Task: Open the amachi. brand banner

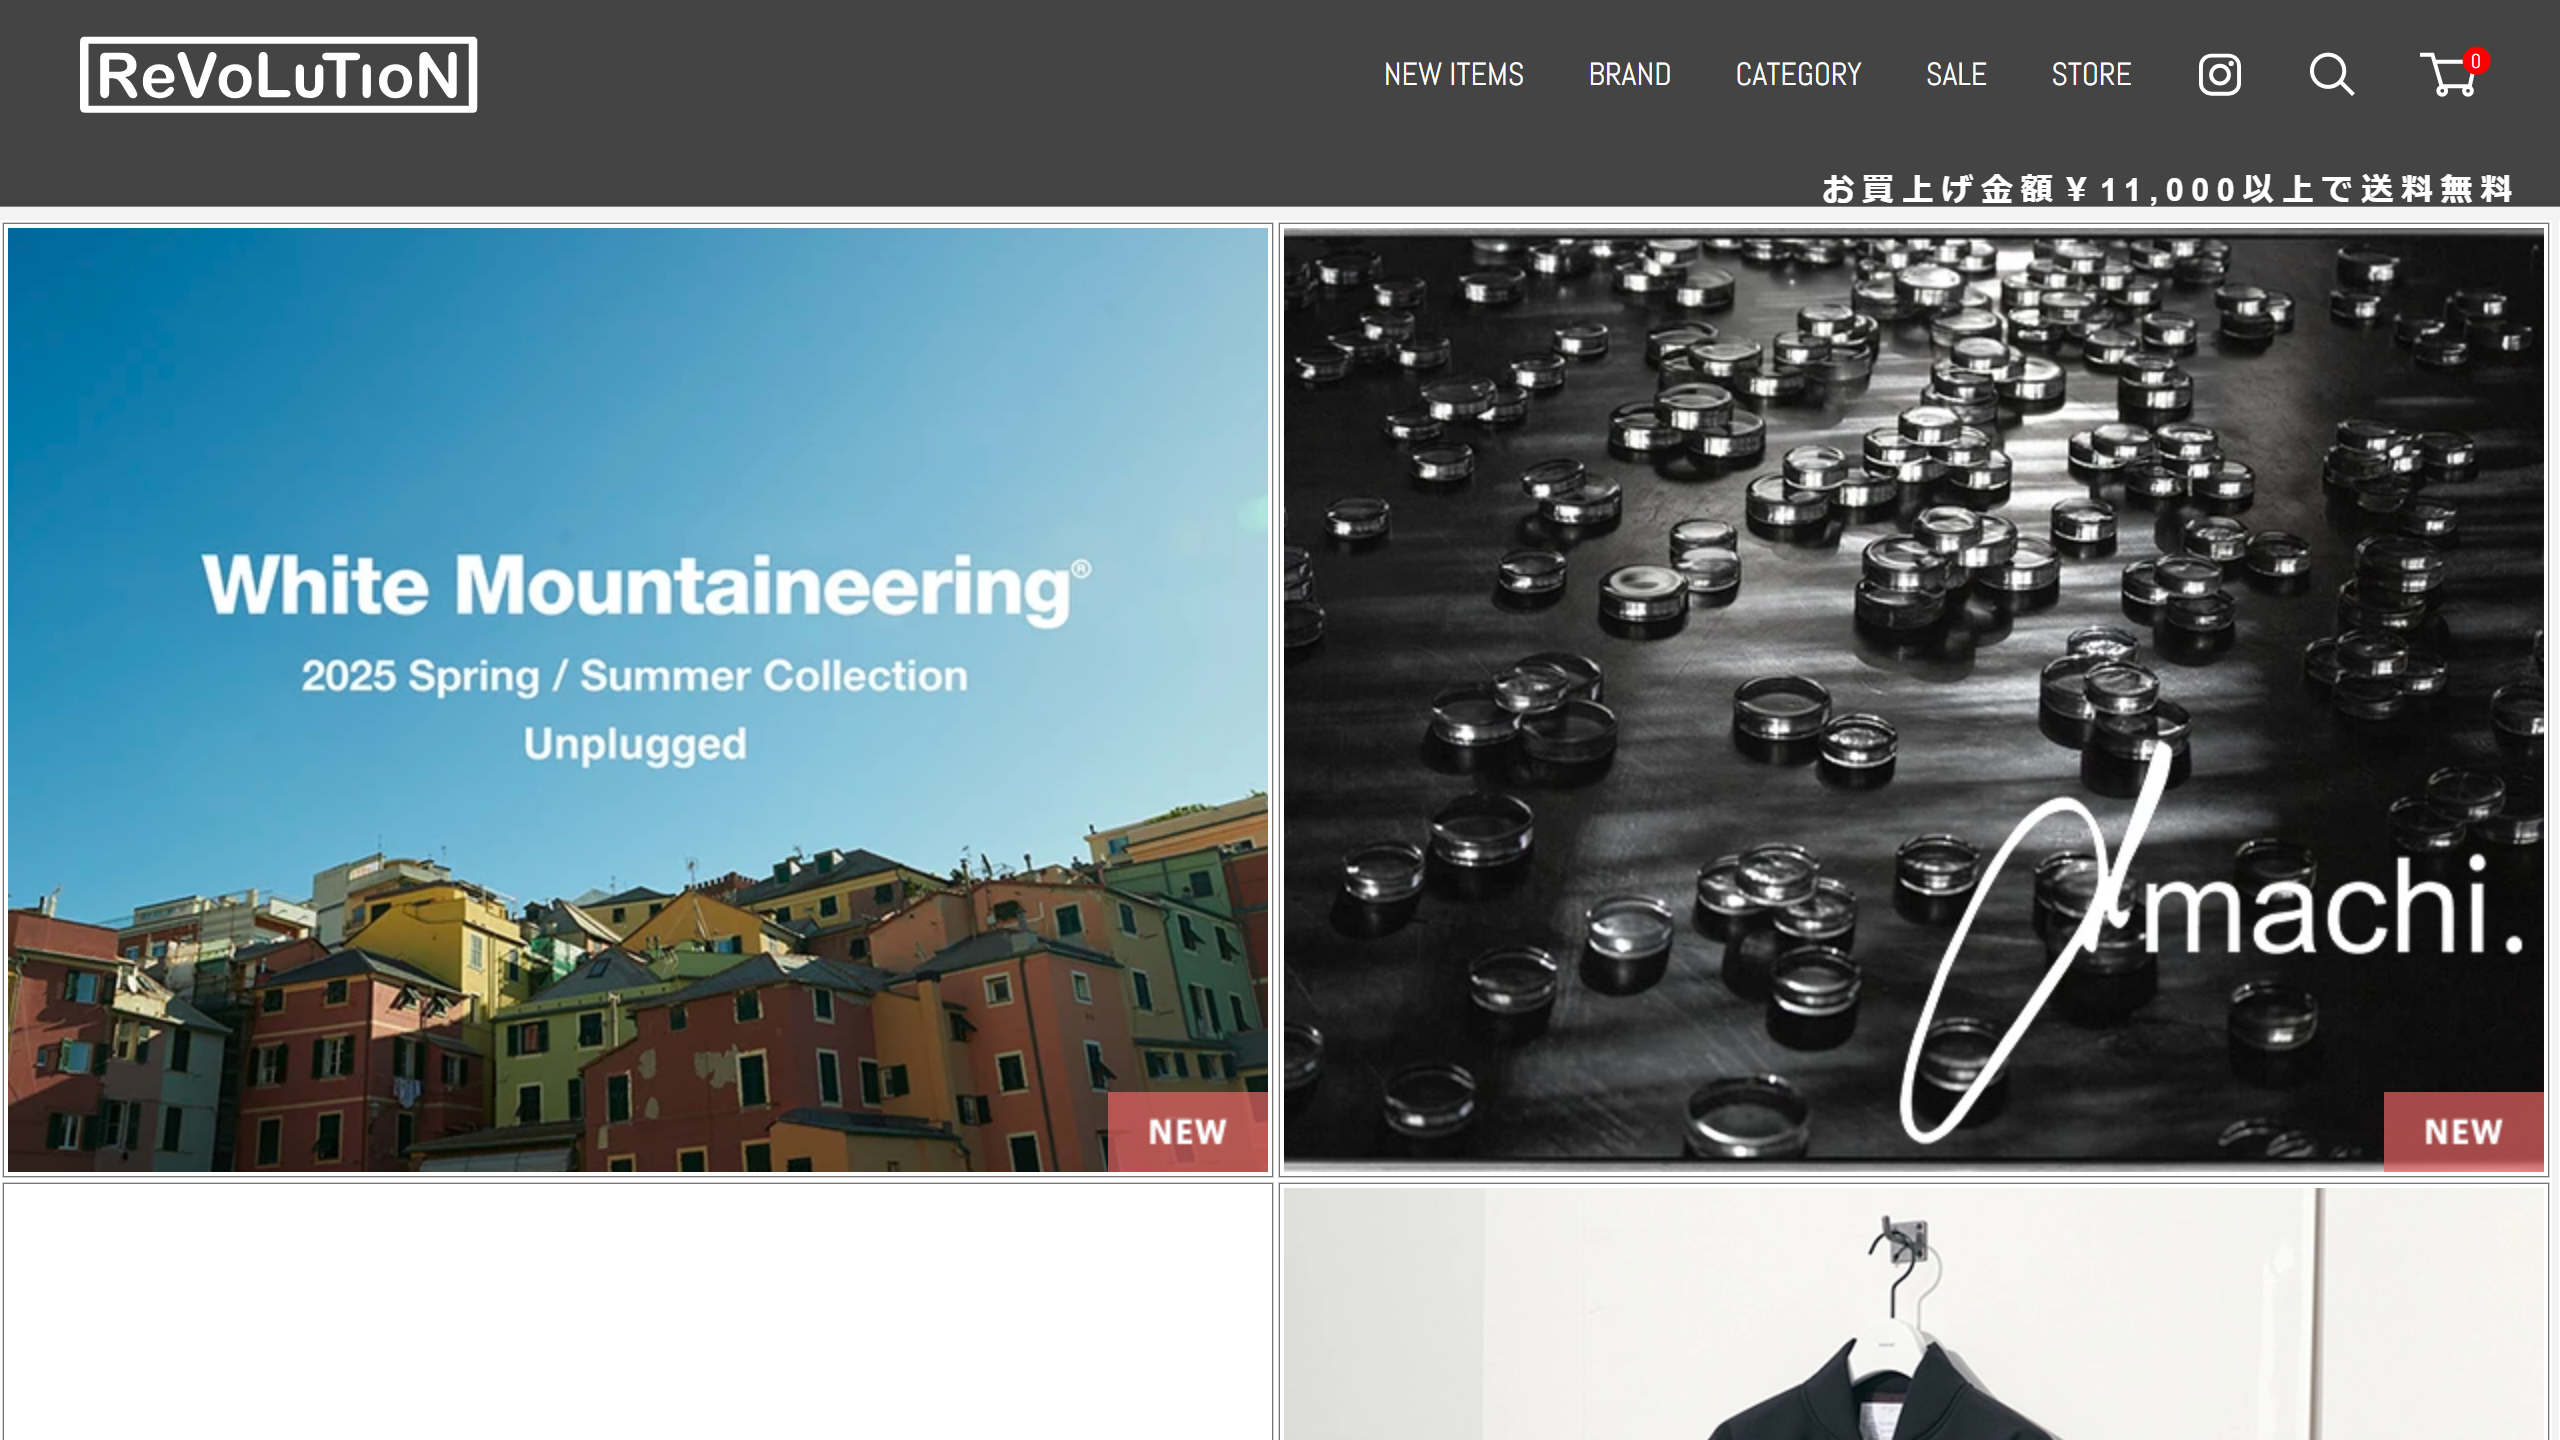Action: pyautogui.click(x=1914, y=700)
